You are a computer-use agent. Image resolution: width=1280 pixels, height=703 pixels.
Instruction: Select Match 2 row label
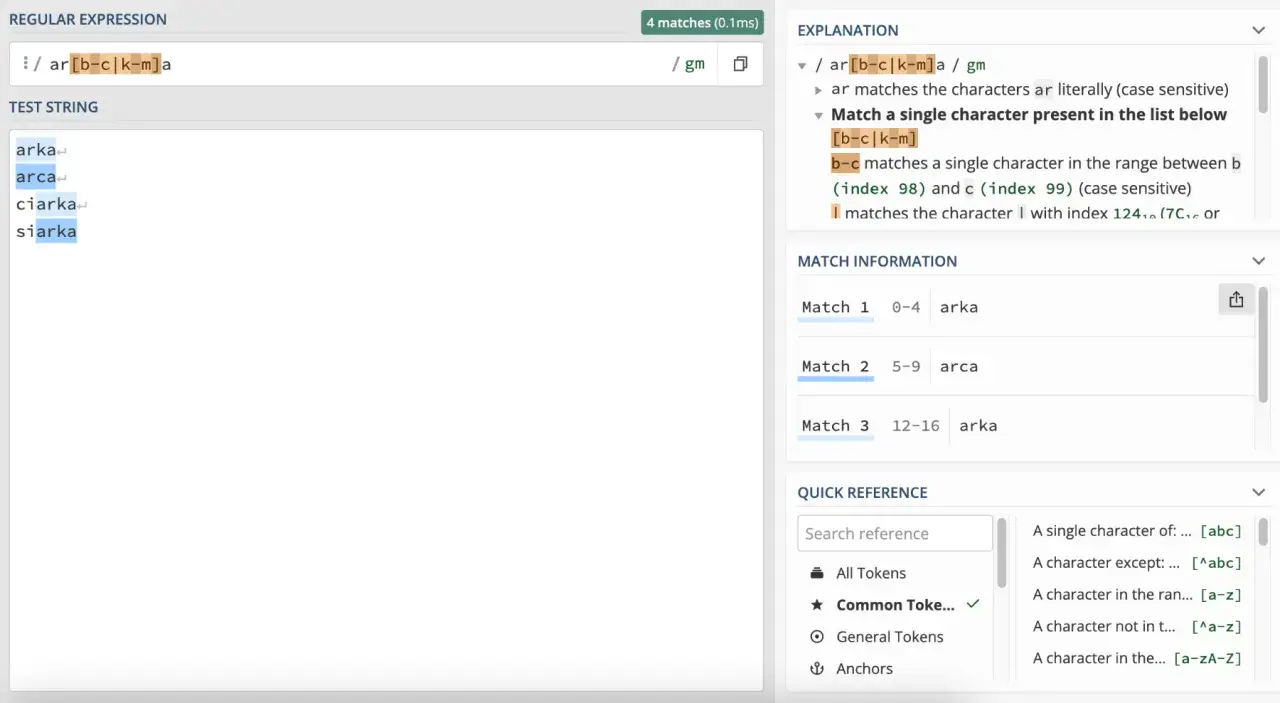pyautogui.click(x=835, y=366)
